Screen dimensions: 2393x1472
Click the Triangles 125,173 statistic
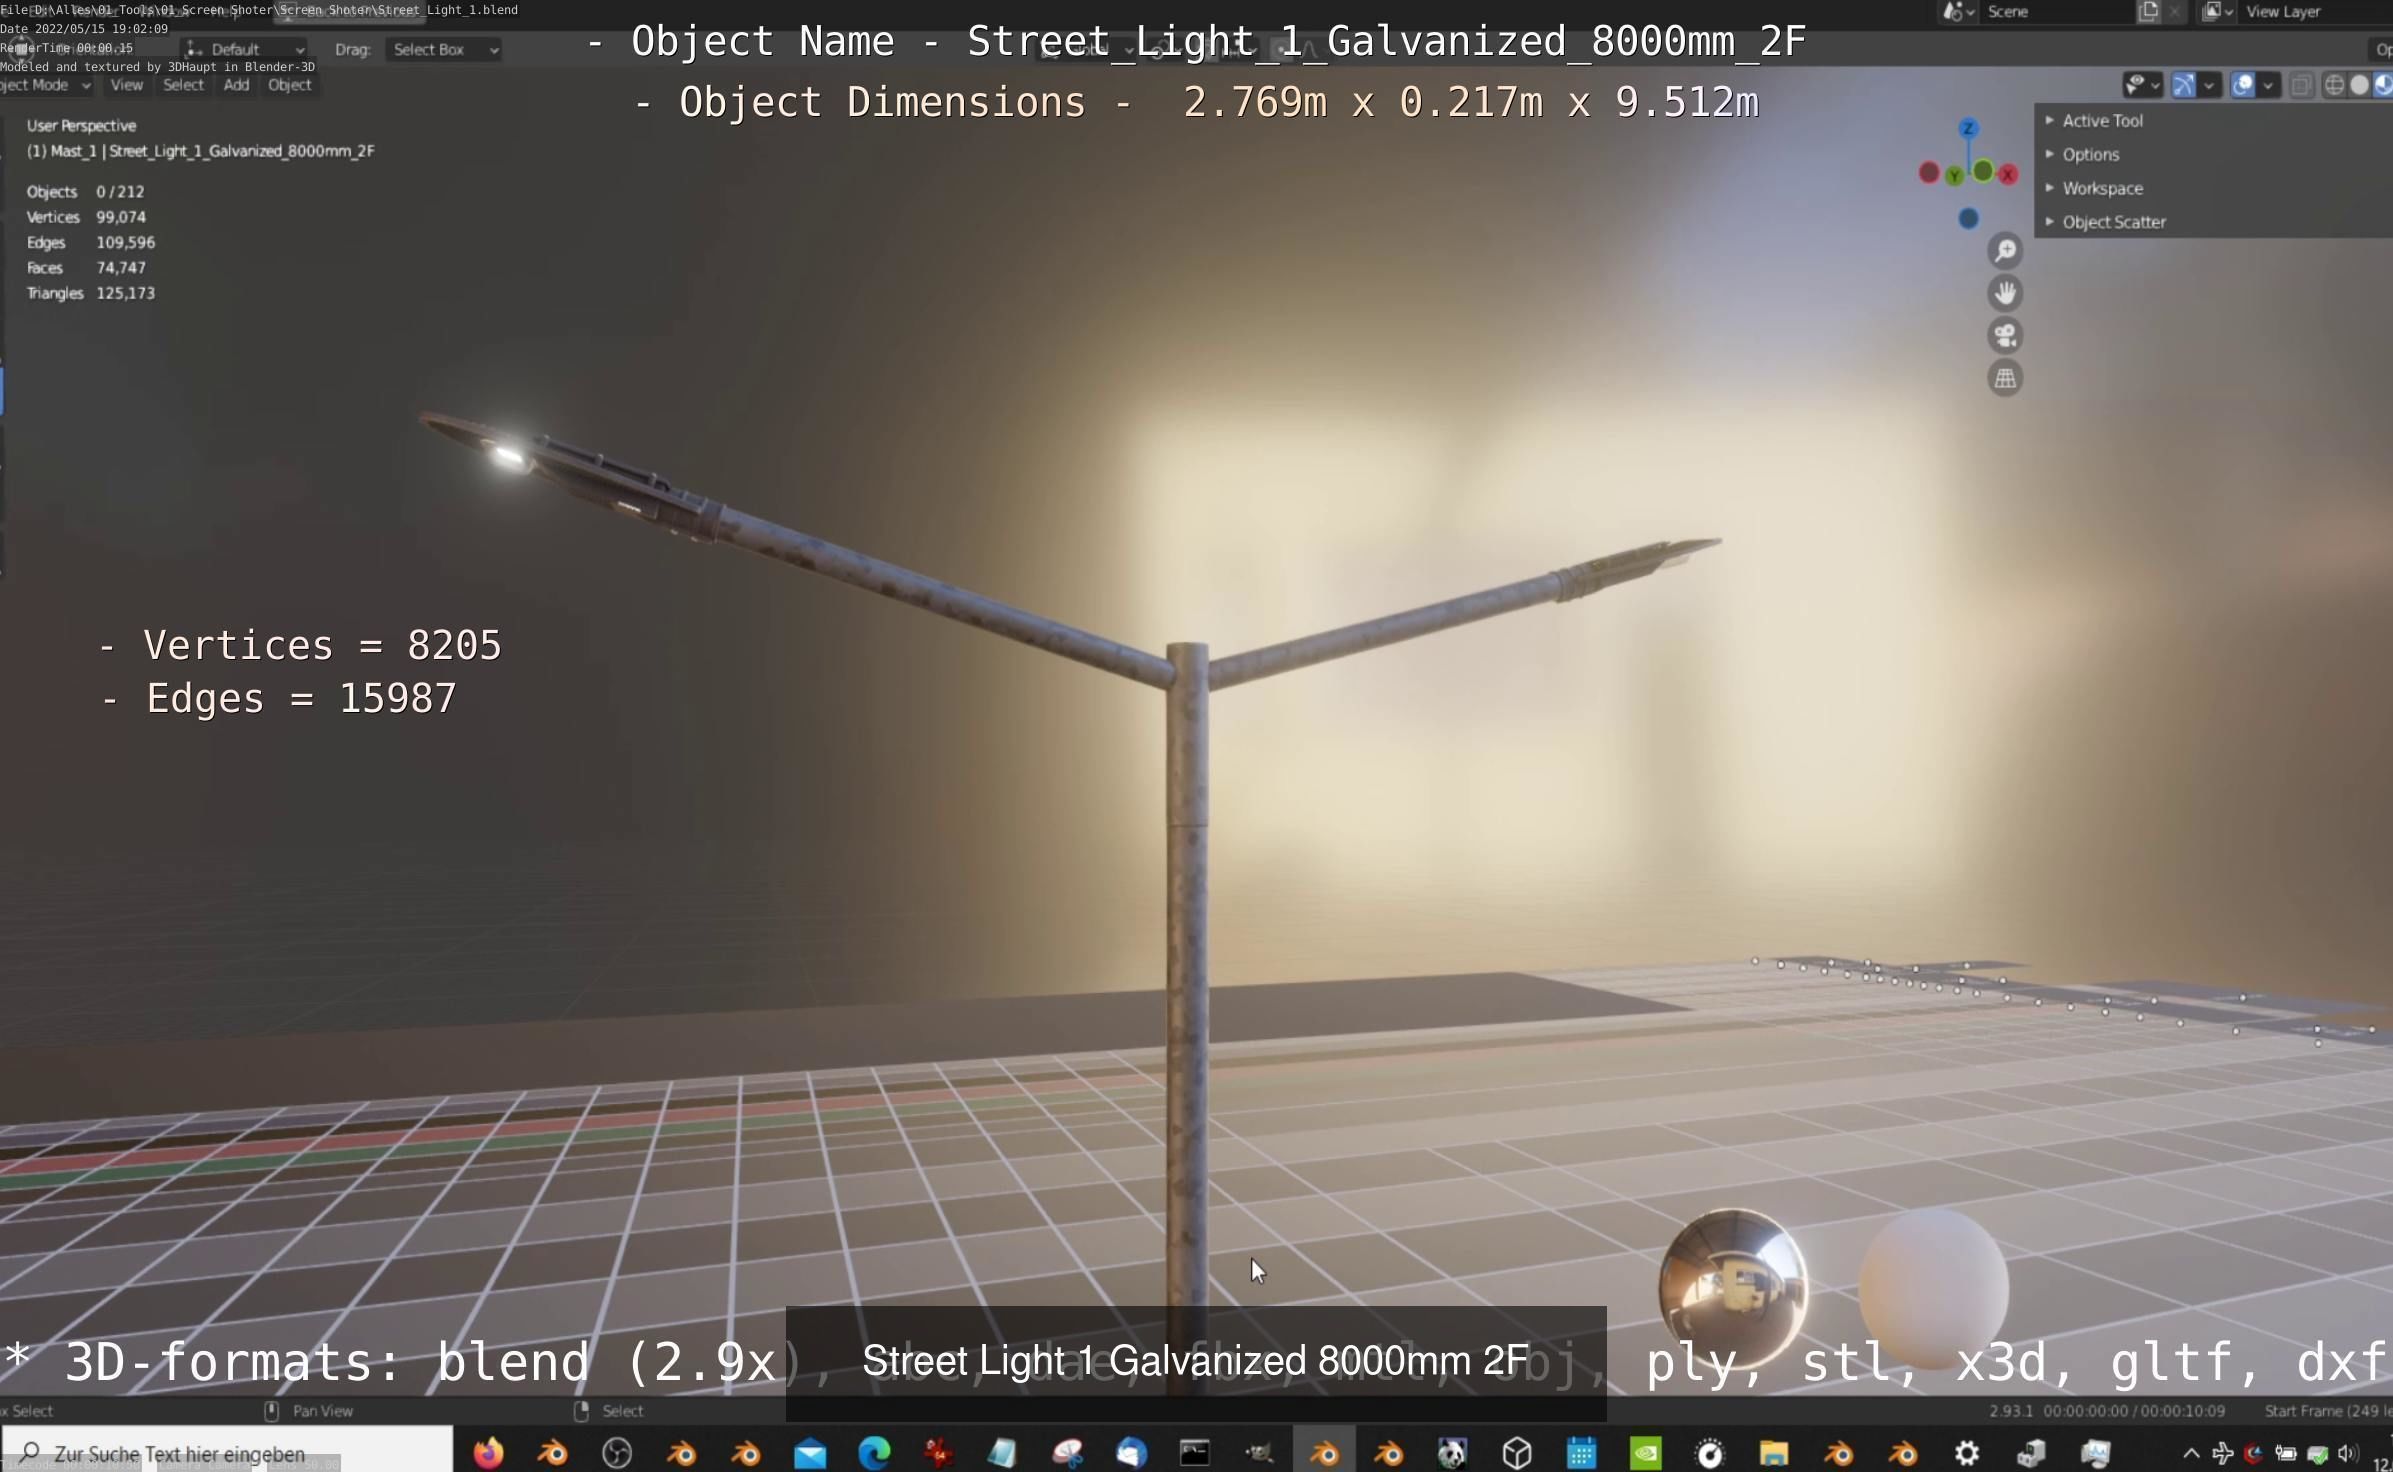(x=90, y=293)
